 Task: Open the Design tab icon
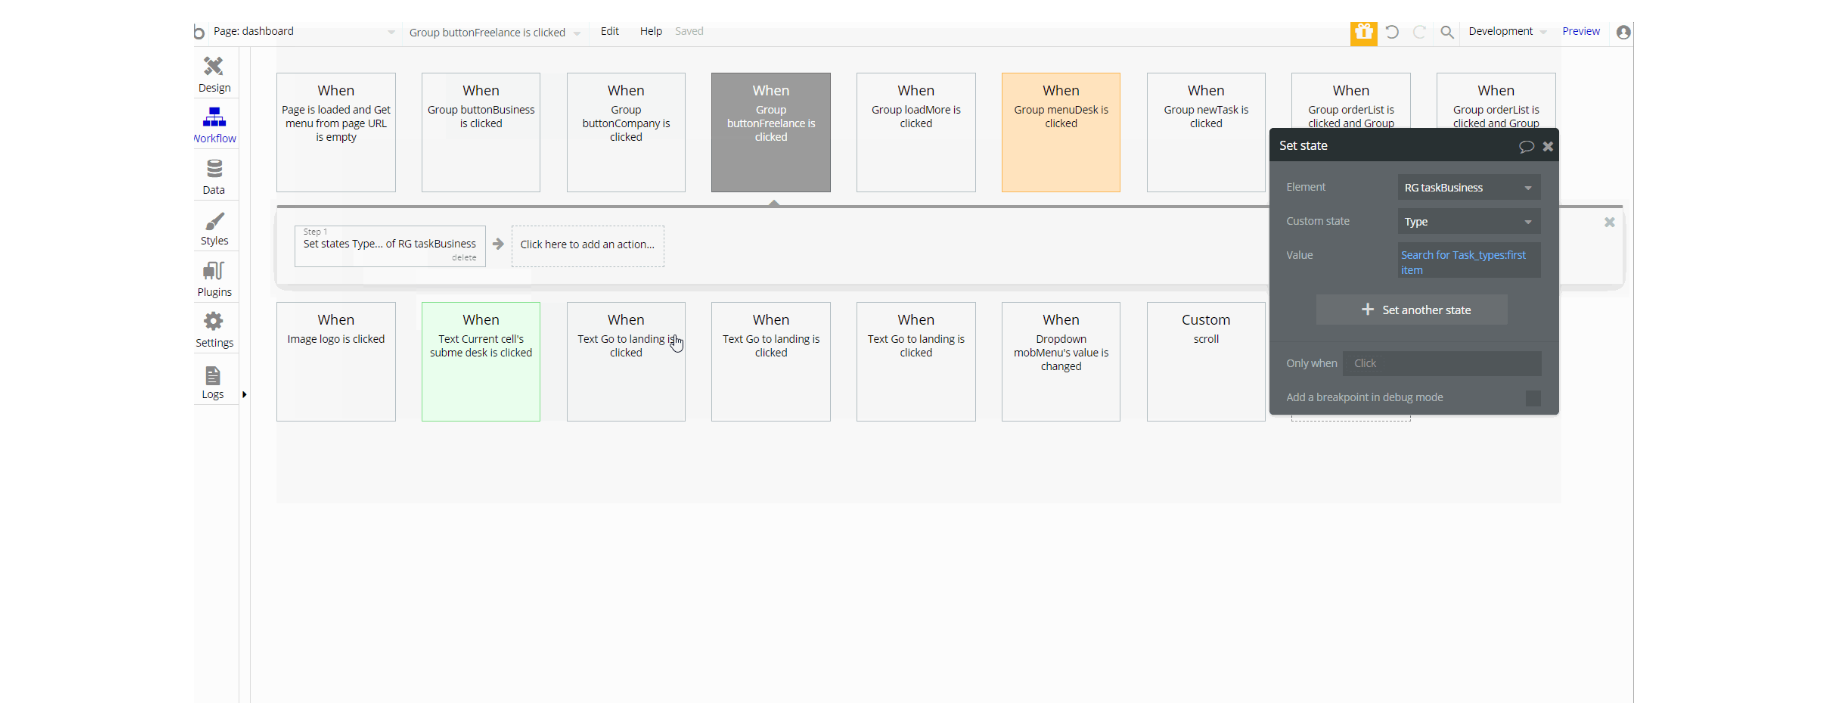pos(214,67)
